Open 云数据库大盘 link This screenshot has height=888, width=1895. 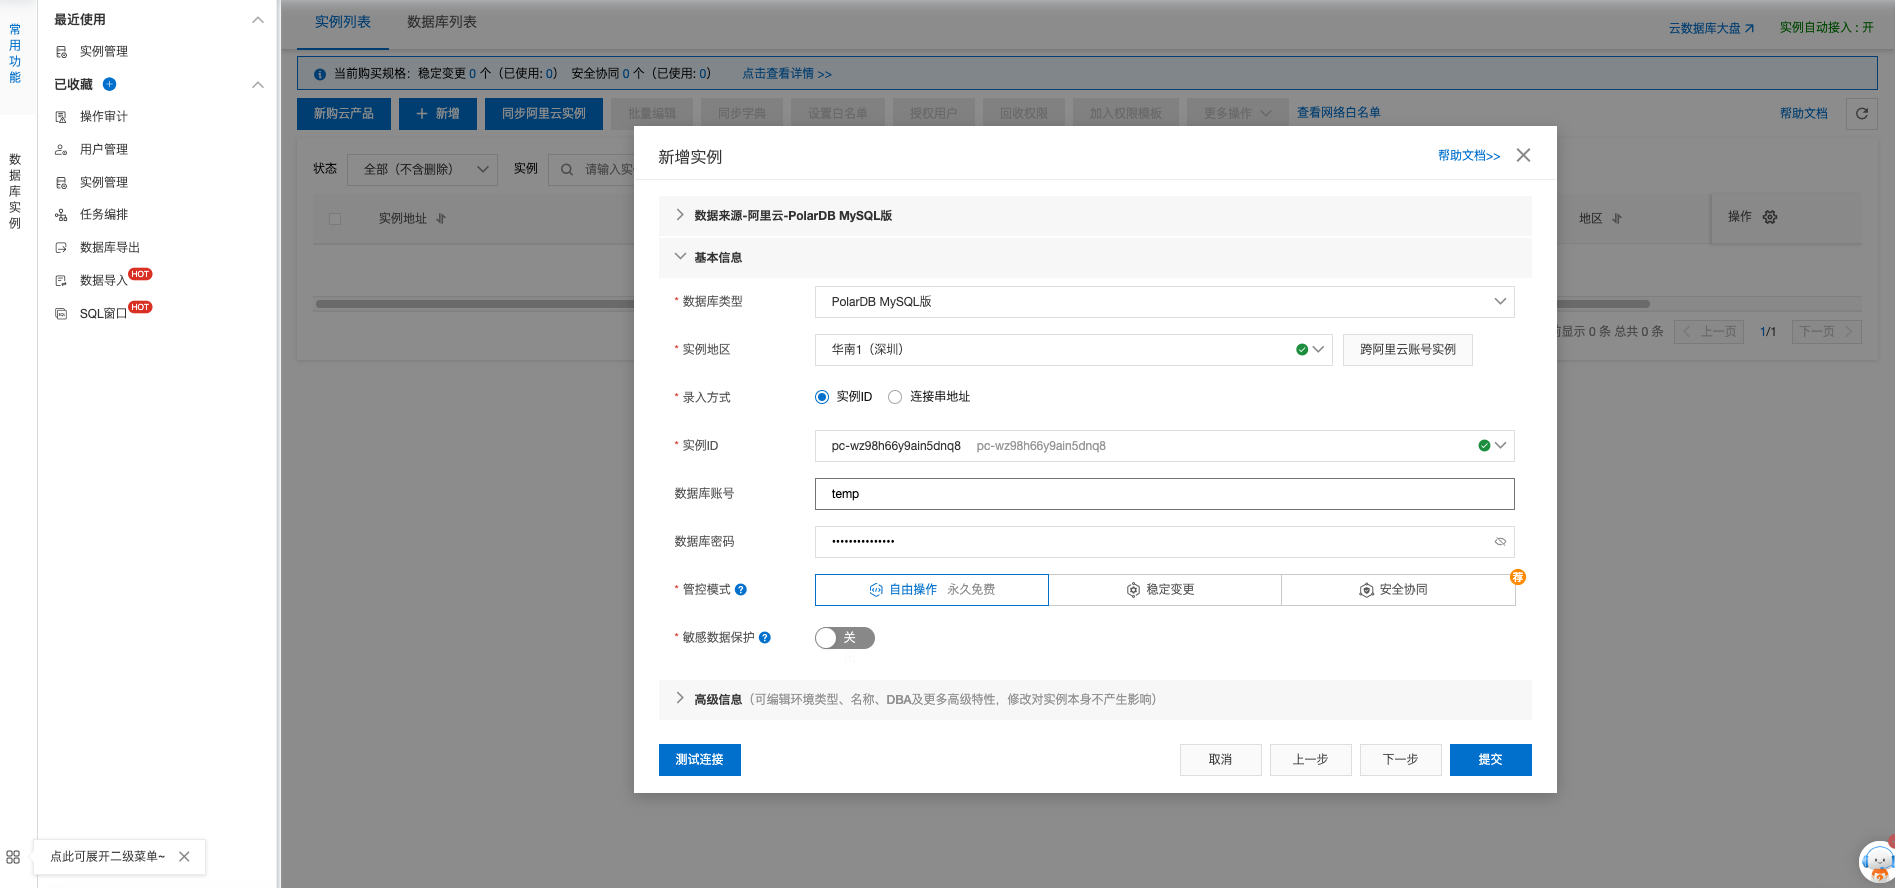coord(1711,28)
